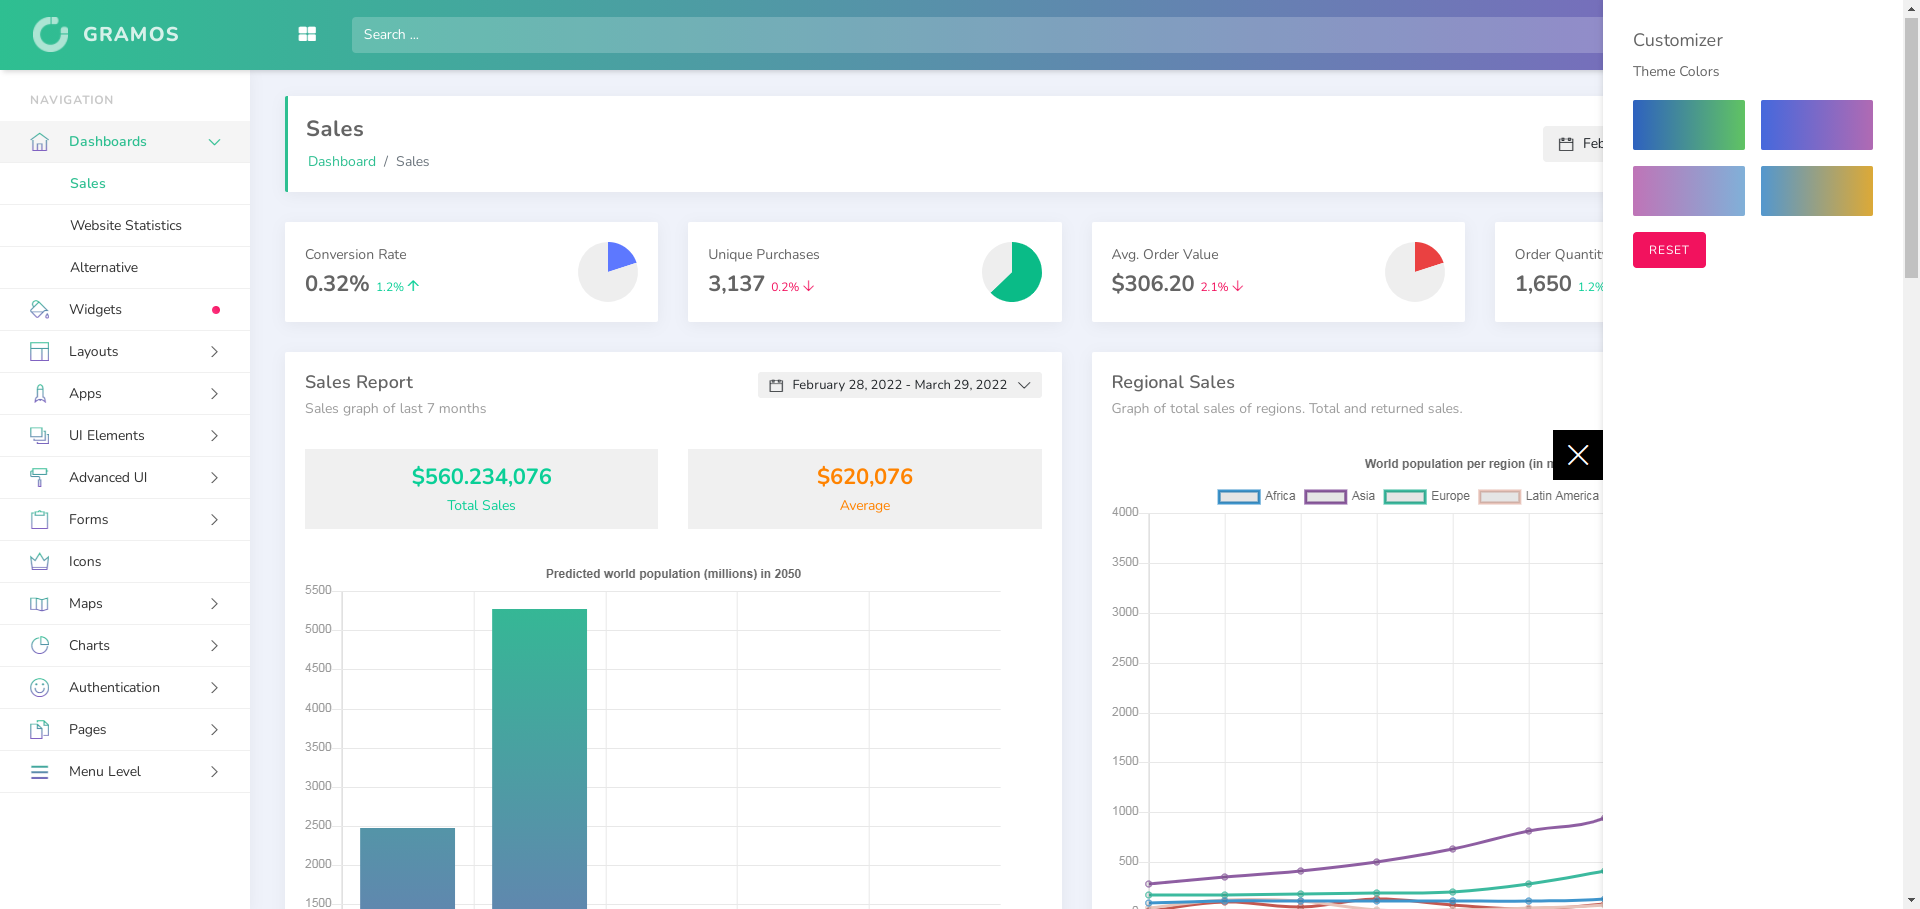Screen dimensions: 1920x909
Task: Toggle Africa legend in Regional Sales chart
Action: pyautogui.click(x=1256, y=496)
